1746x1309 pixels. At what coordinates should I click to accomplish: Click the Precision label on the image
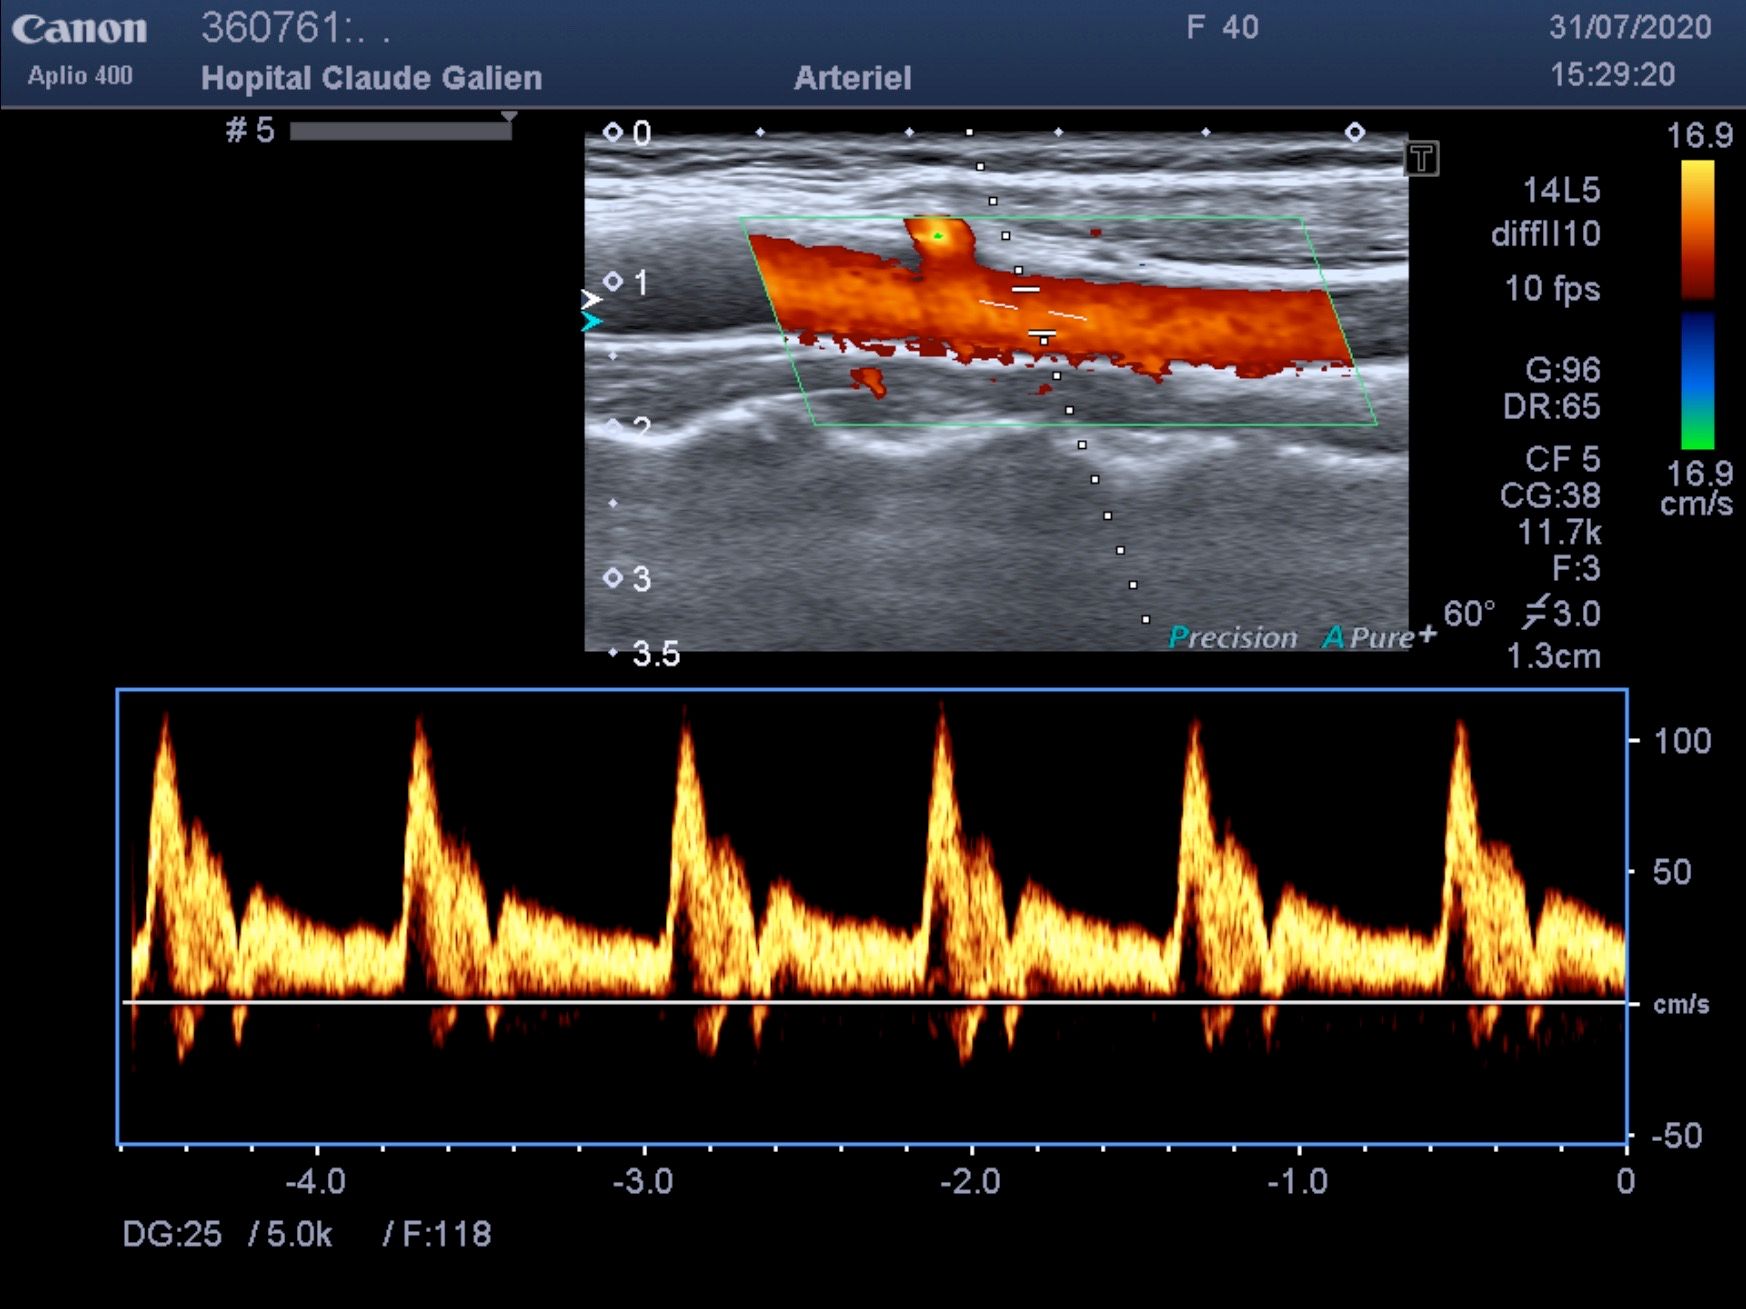tap(1233, 637)
